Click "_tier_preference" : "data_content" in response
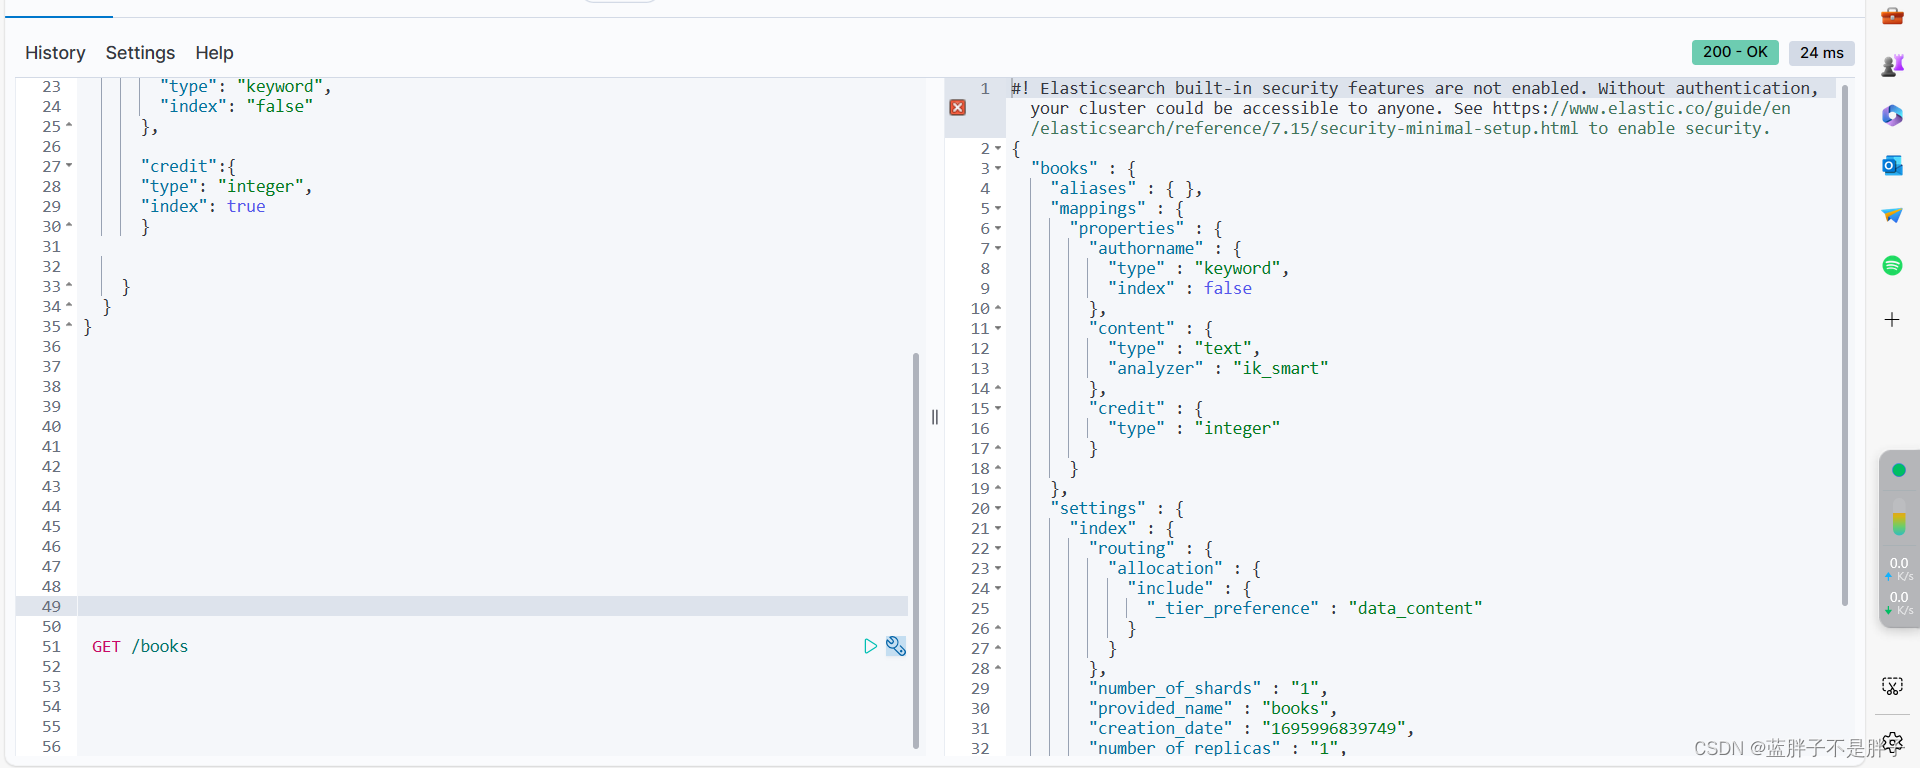This screenshot has height=768, width=1920. [x=1314, y=608]
